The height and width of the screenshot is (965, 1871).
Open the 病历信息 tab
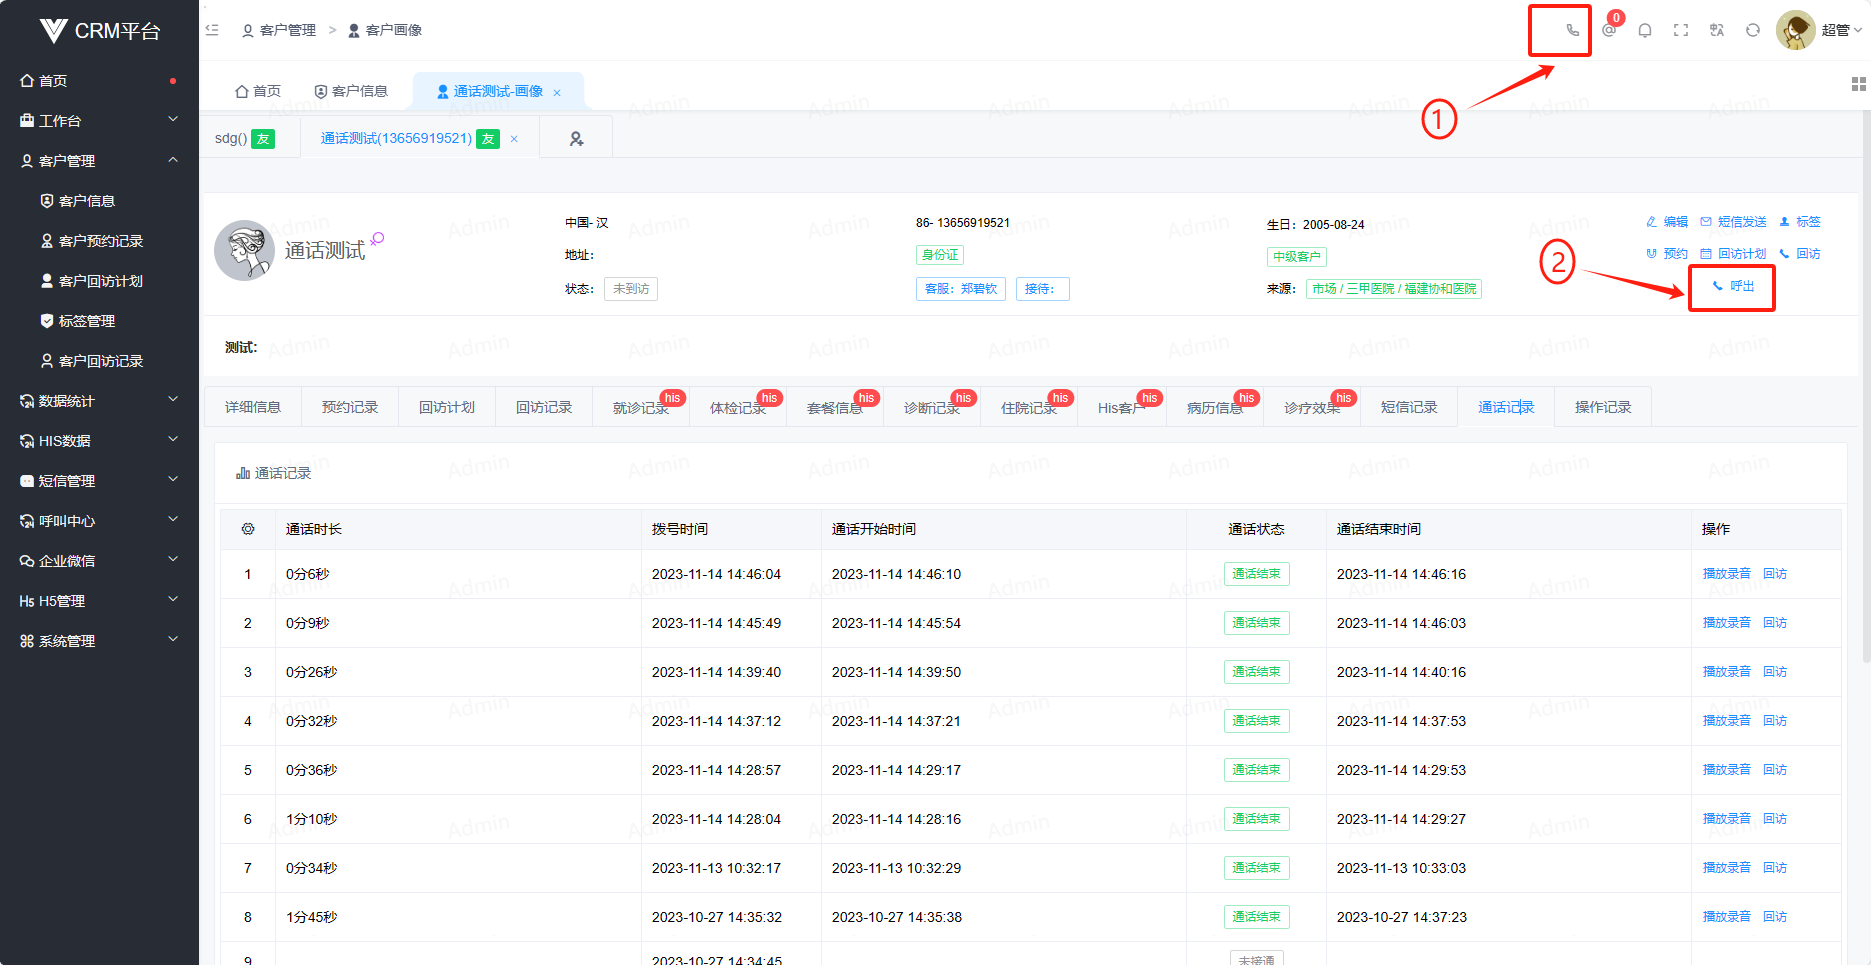(x=1215, y=407)
